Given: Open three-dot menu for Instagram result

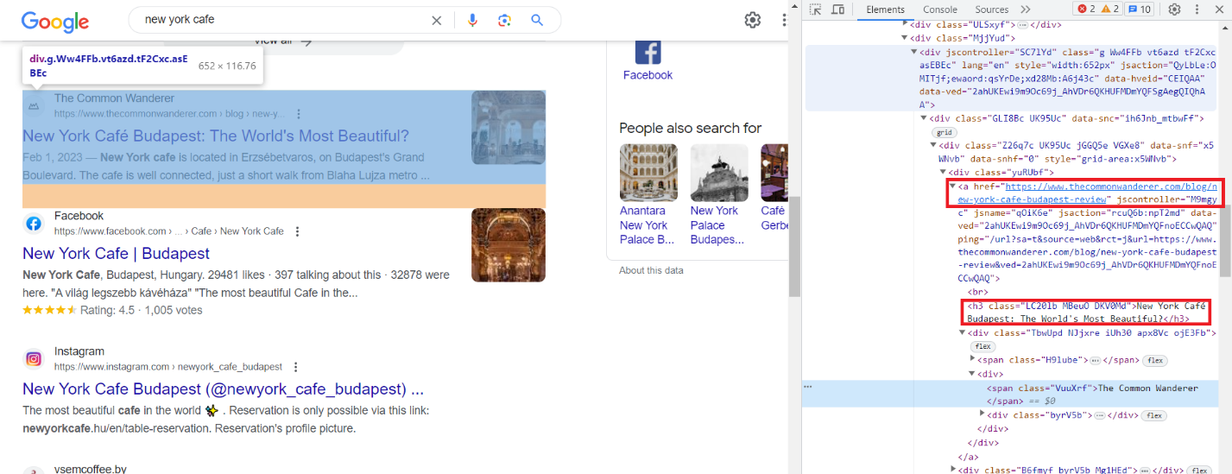Looking at the screenshot, I should (296, 367).
